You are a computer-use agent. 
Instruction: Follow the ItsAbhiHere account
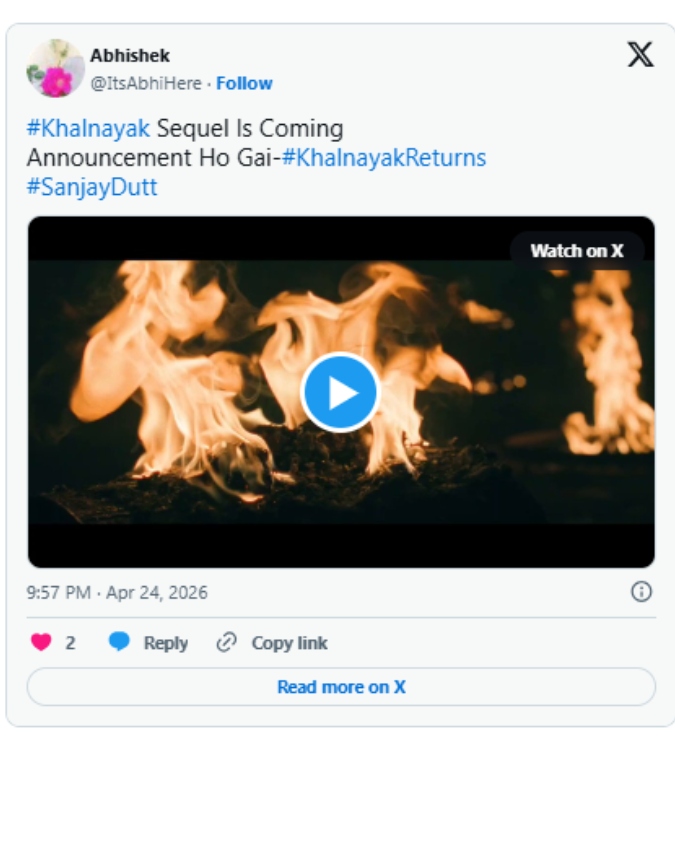[x=244, y=83]
